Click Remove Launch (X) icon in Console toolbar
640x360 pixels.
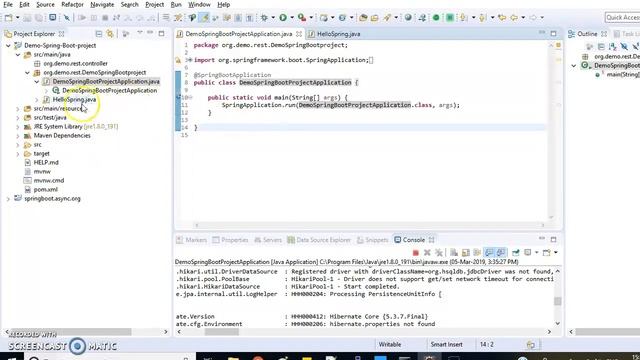(427, 253)
